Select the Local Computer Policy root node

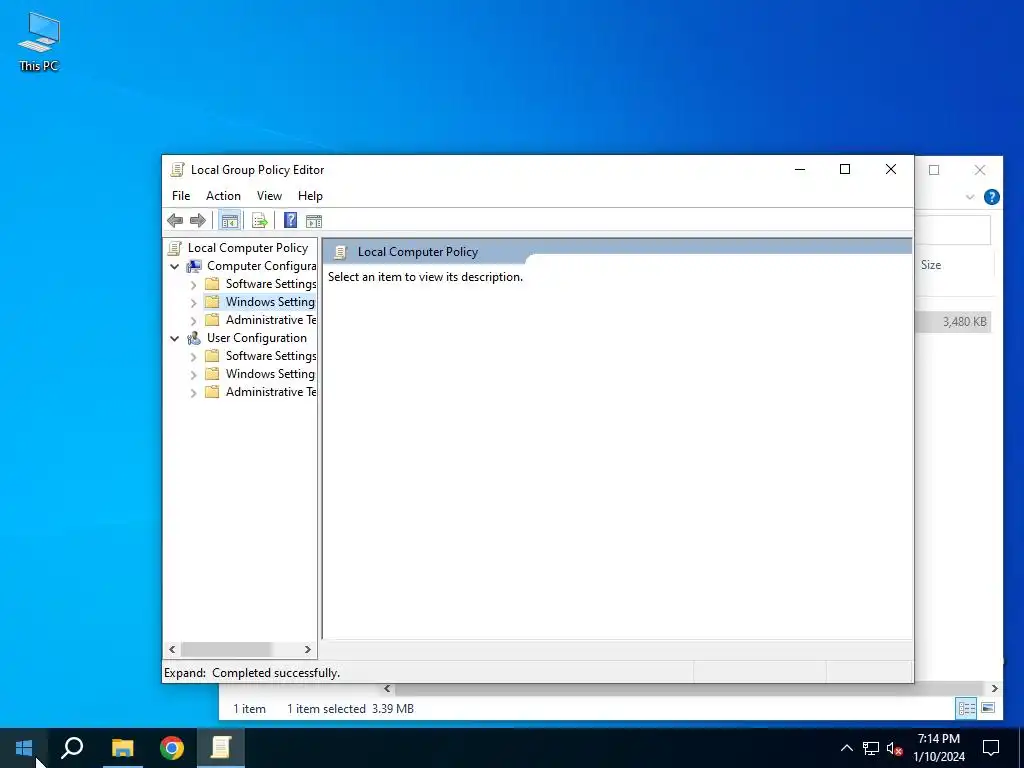click(x=248, y=248)
